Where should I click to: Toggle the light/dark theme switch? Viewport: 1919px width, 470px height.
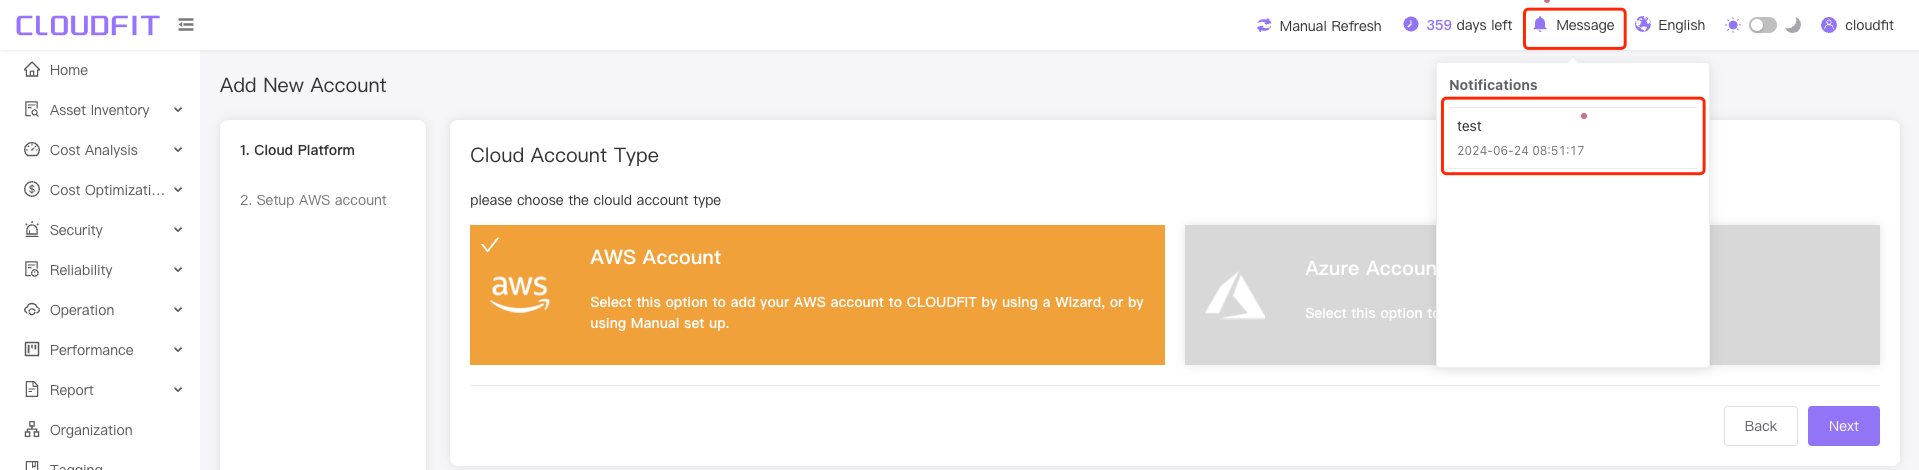click(1763, 25)
